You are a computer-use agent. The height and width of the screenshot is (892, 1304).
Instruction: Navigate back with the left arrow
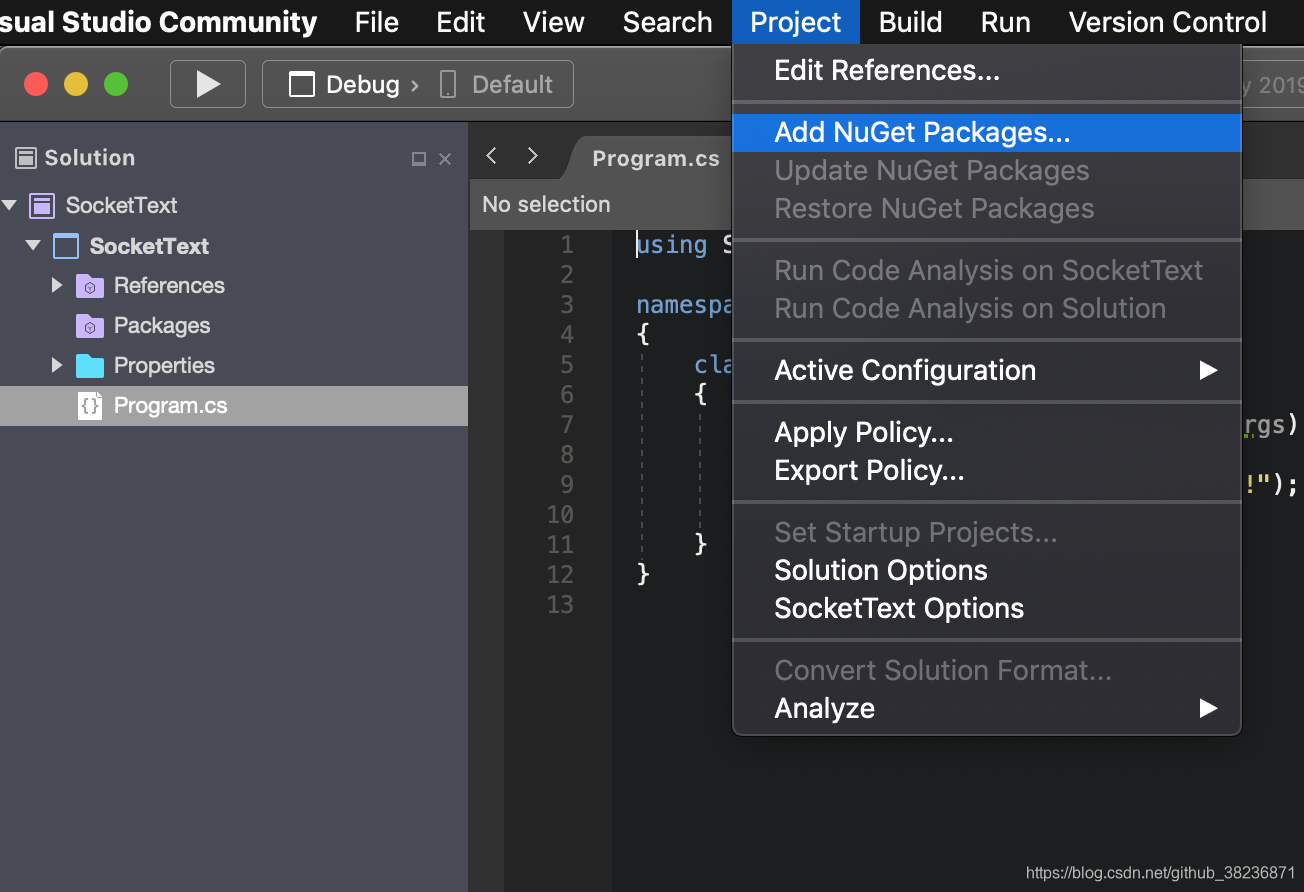[x=491, y=155]
